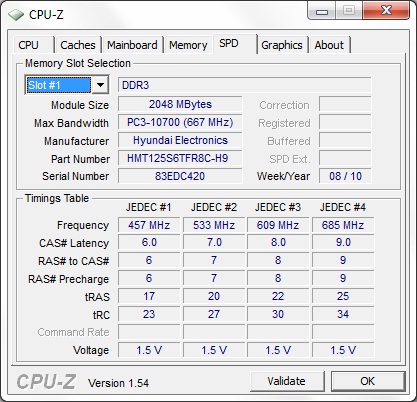
Task: Click the 457 MHz frequency cell
Action: pyautogui.click(x=149, y=225)
